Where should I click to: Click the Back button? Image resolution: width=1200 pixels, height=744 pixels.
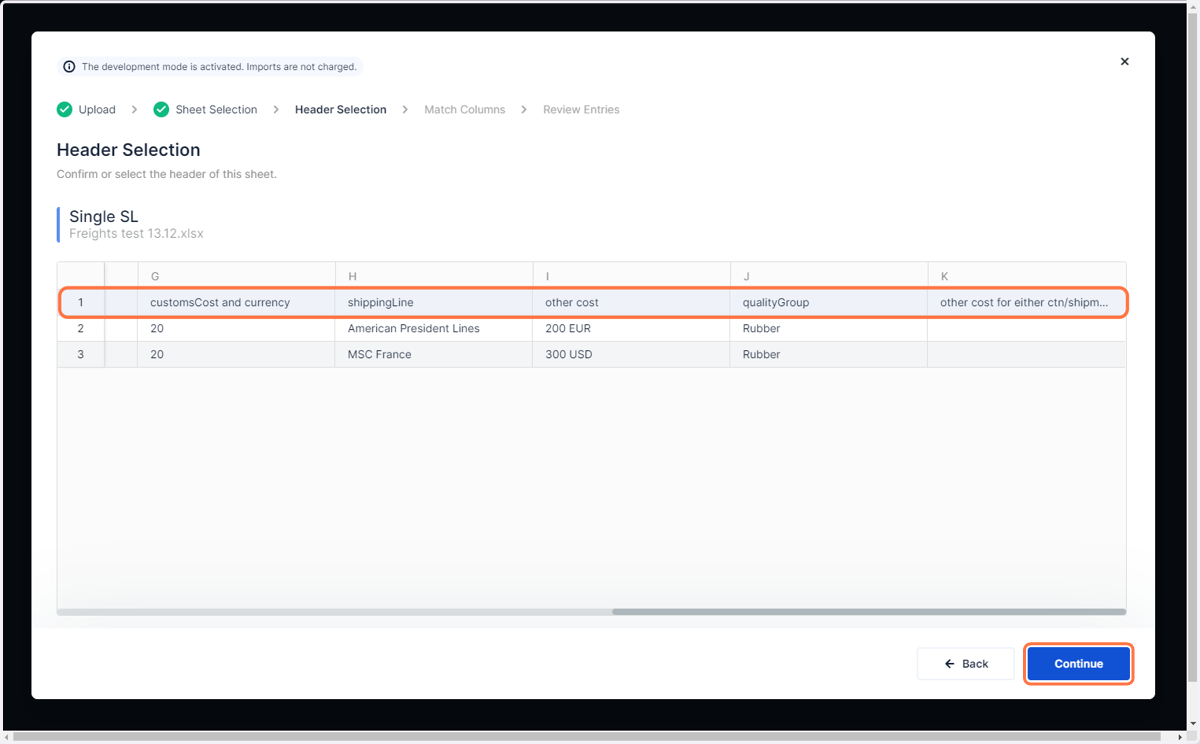966,664
